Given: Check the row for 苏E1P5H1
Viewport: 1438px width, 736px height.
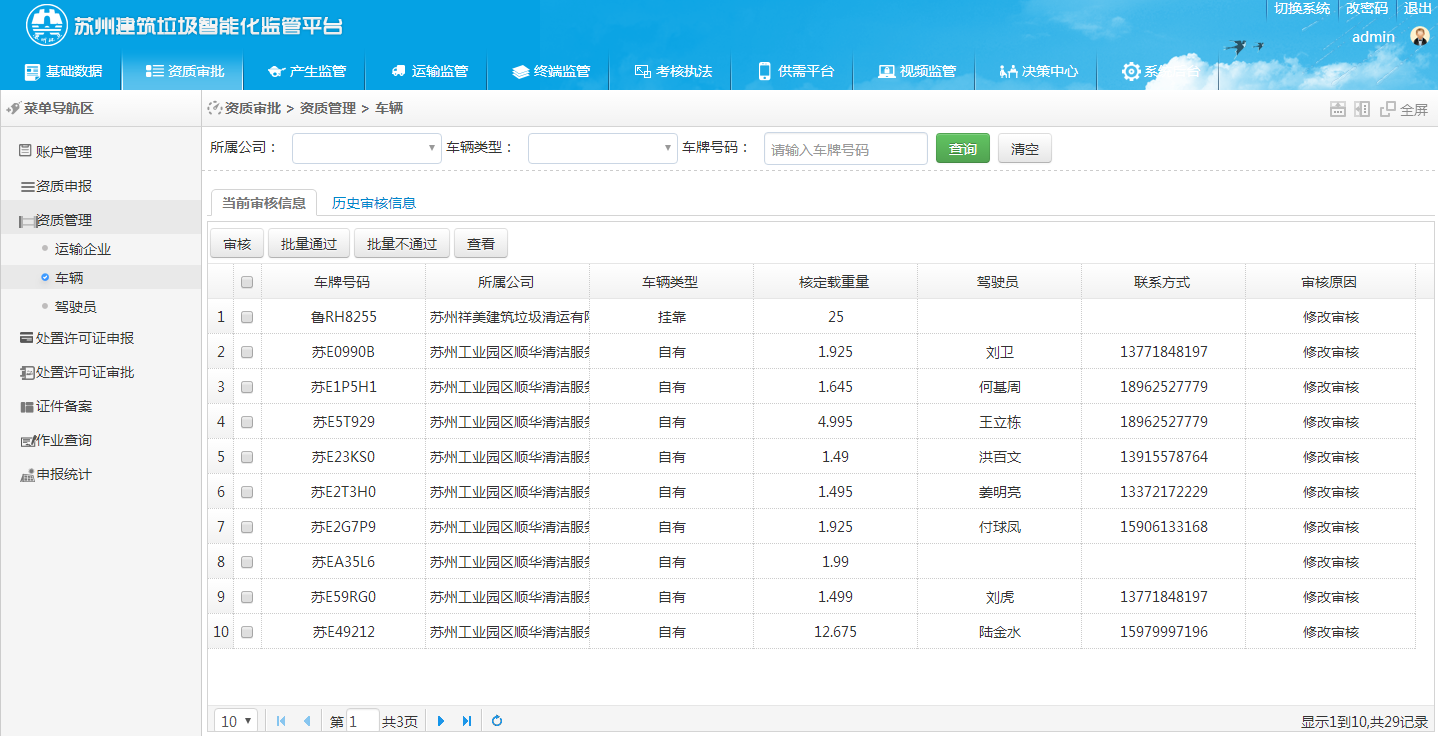Looking at the screenshot, I should click(247, 387).
